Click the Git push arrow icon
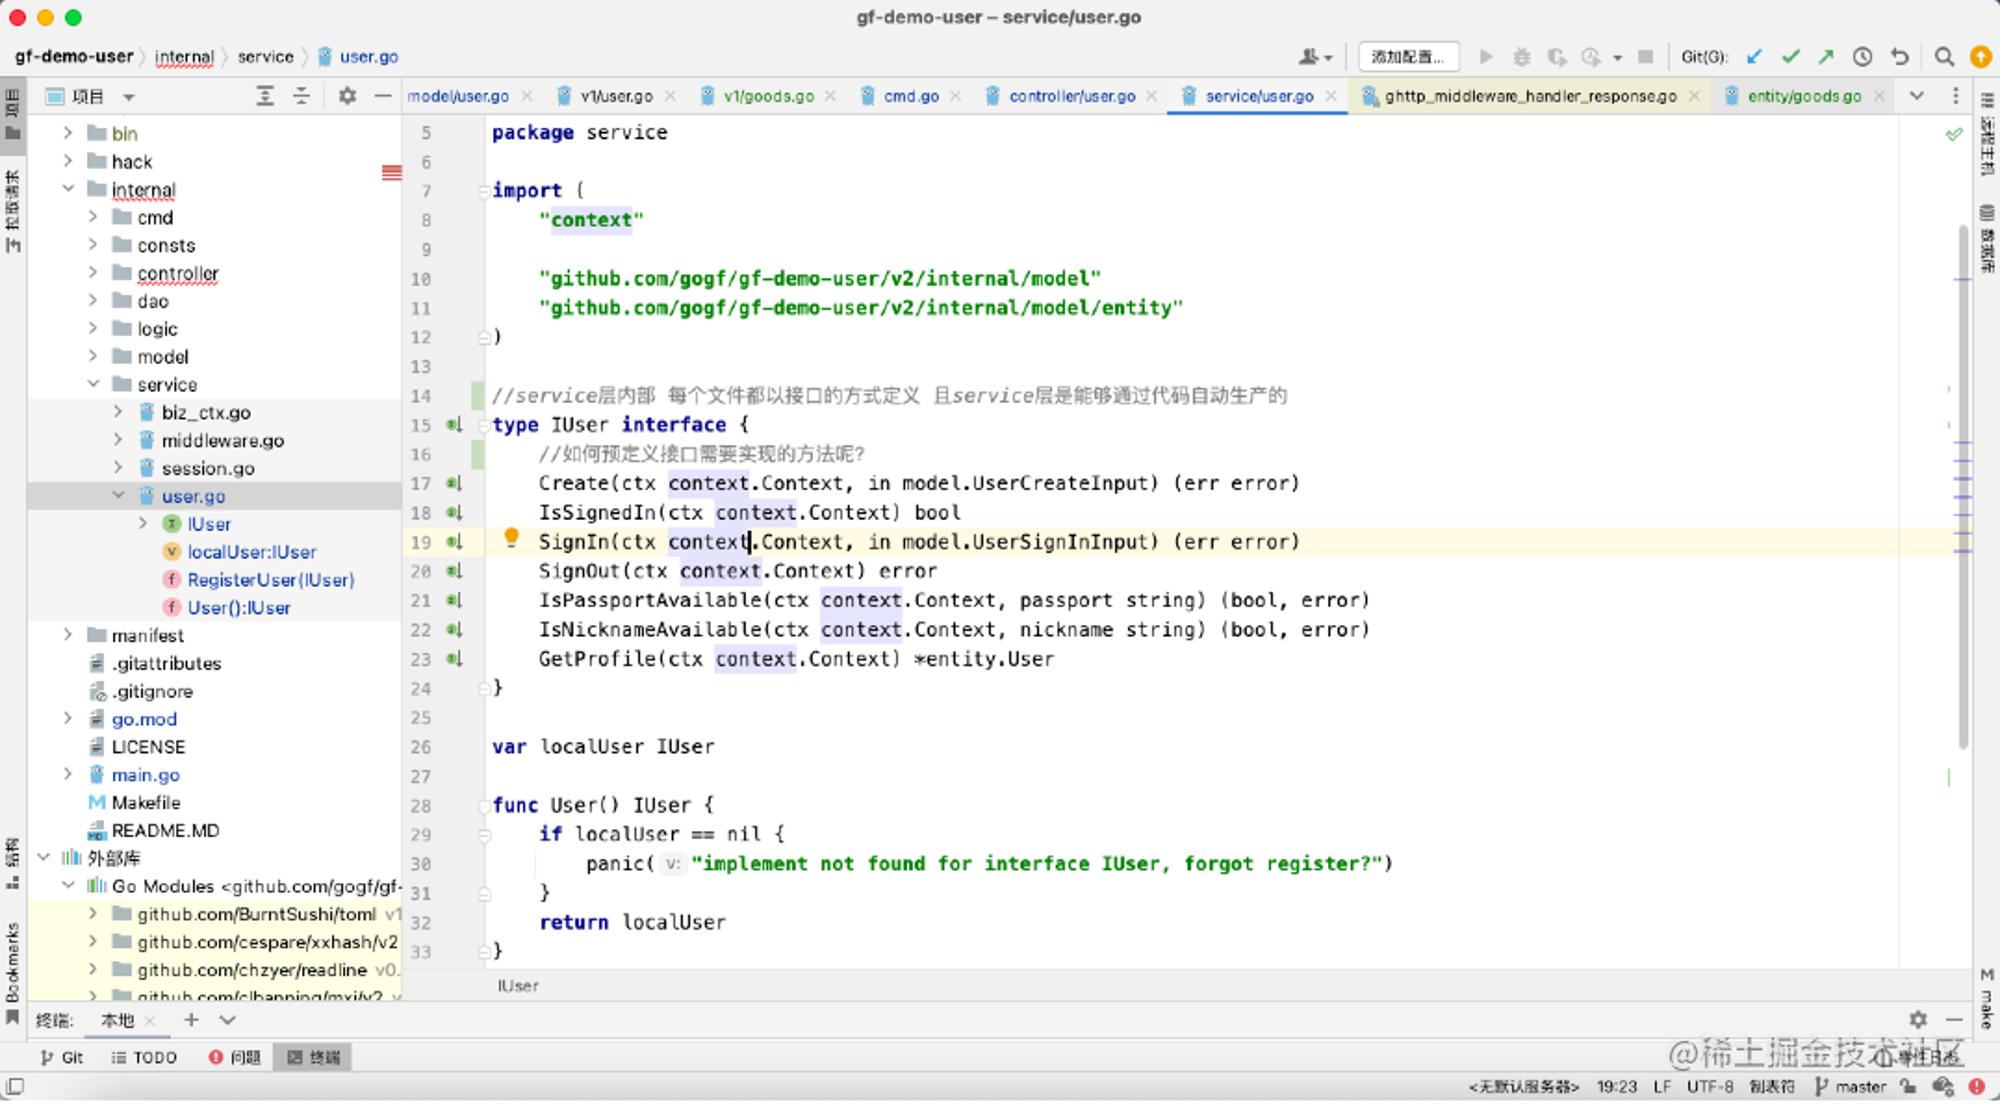The height and width of the screenshot is (1106, 2000). click(1826, 57)
